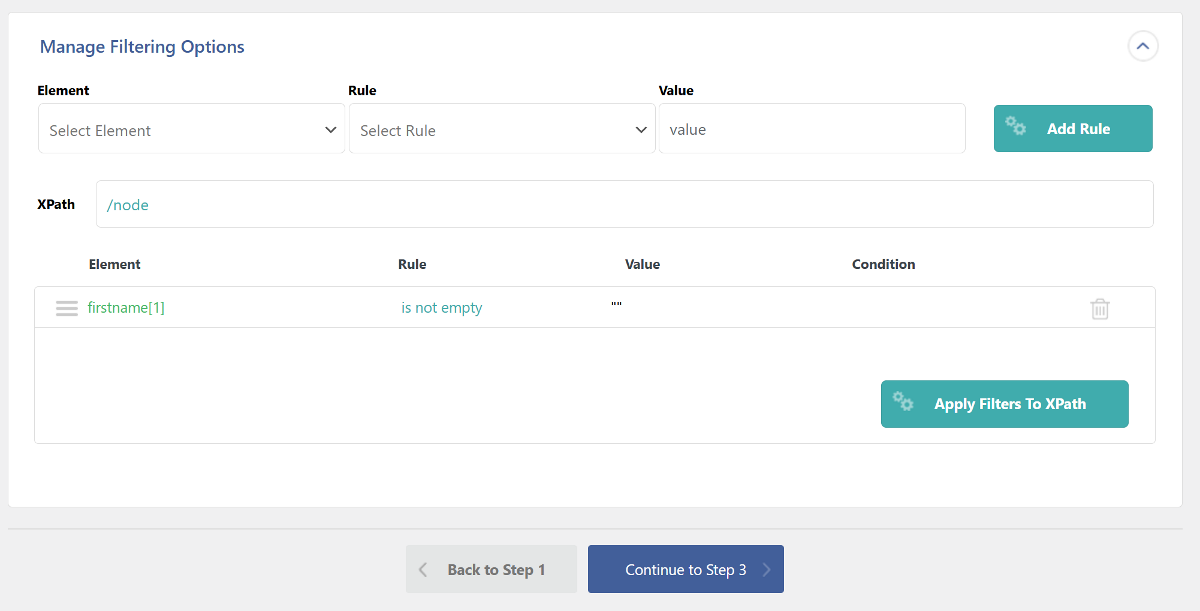This screenshot has width=1200, height=611.
Task: Continue to Step 3
Action: pyautogui.click(x=686, y=569)
